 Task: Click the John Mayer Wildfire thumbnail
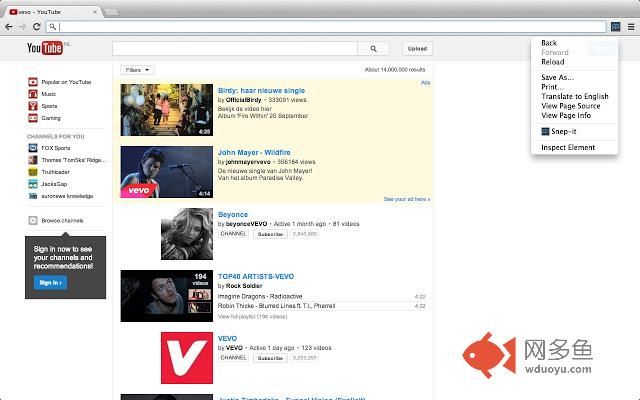(x=167, y=172)
